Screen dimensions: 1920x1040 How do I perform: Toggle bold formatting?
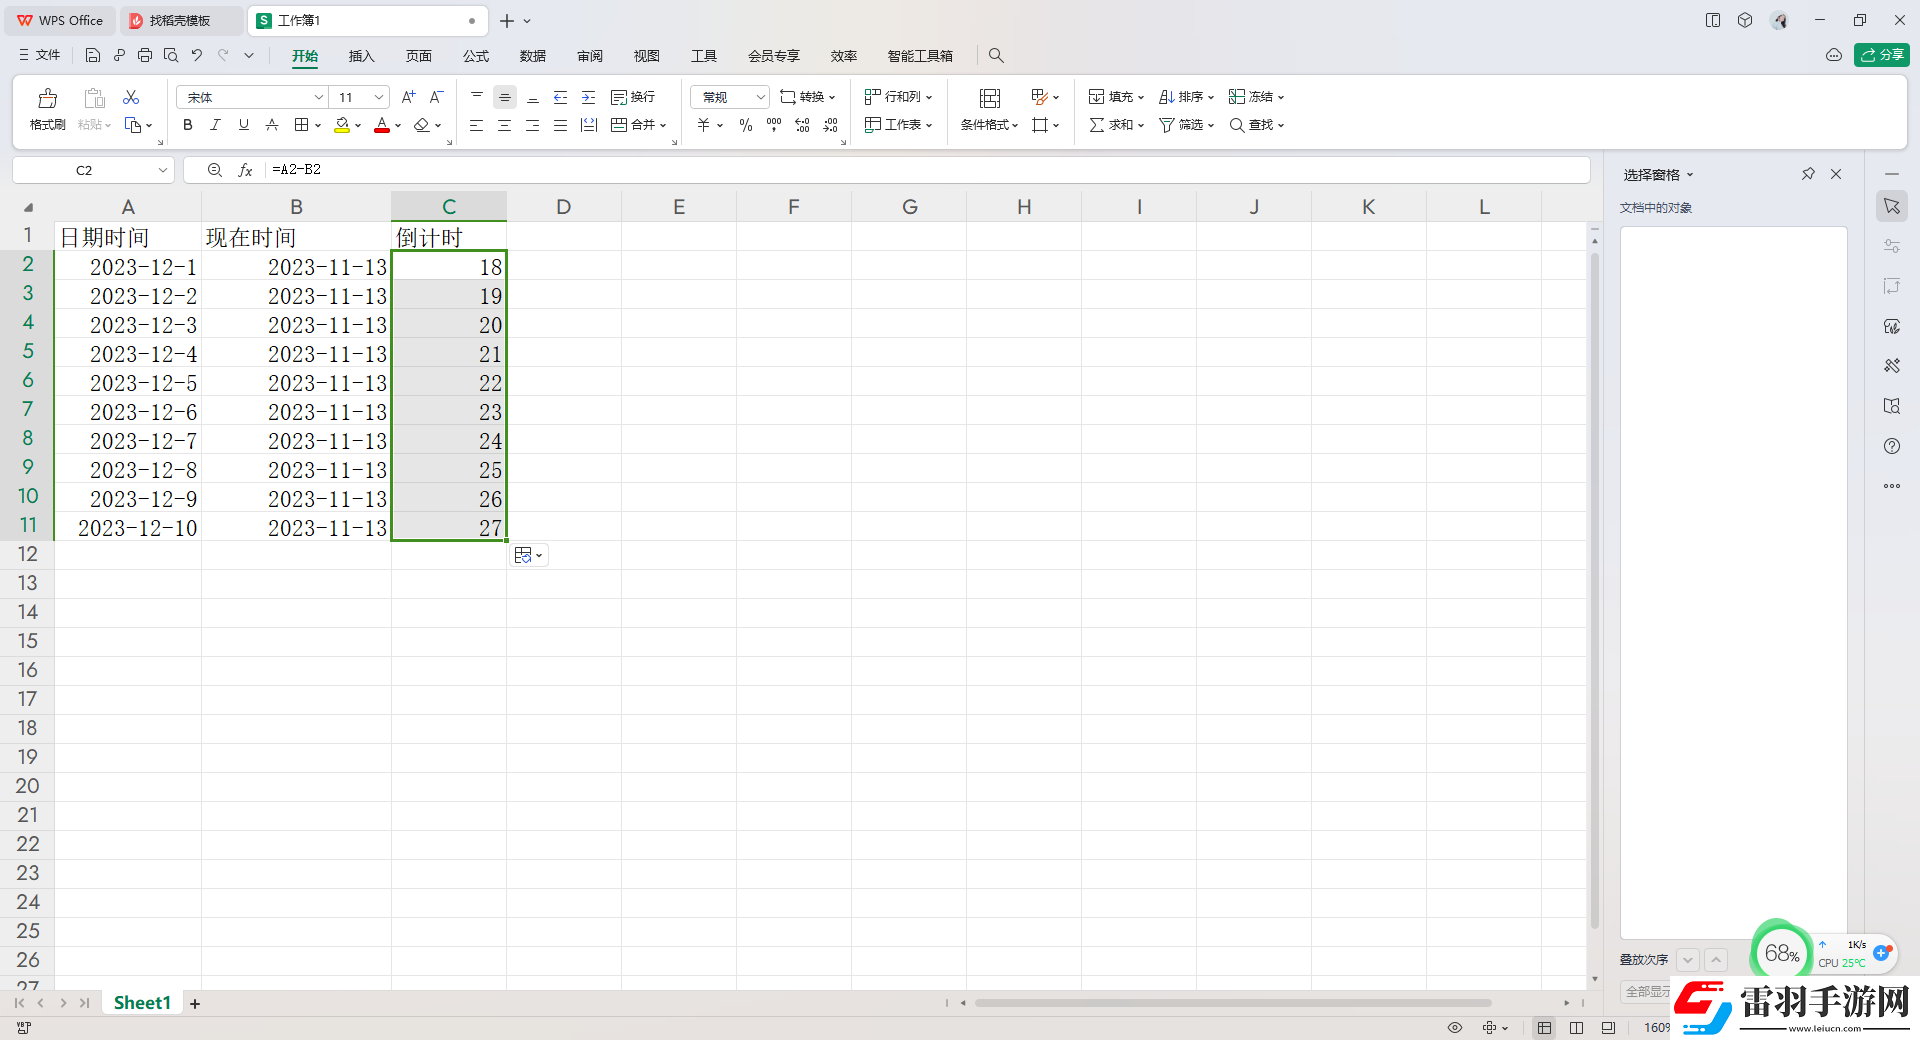coord(187,125)
